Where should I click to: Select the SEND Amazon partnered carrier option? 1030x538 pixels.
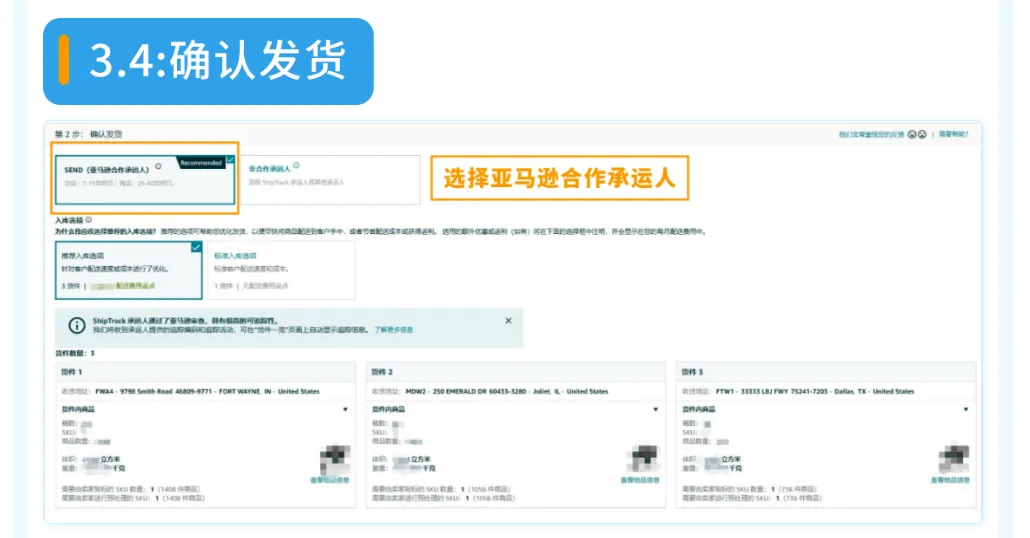(145, 179)
